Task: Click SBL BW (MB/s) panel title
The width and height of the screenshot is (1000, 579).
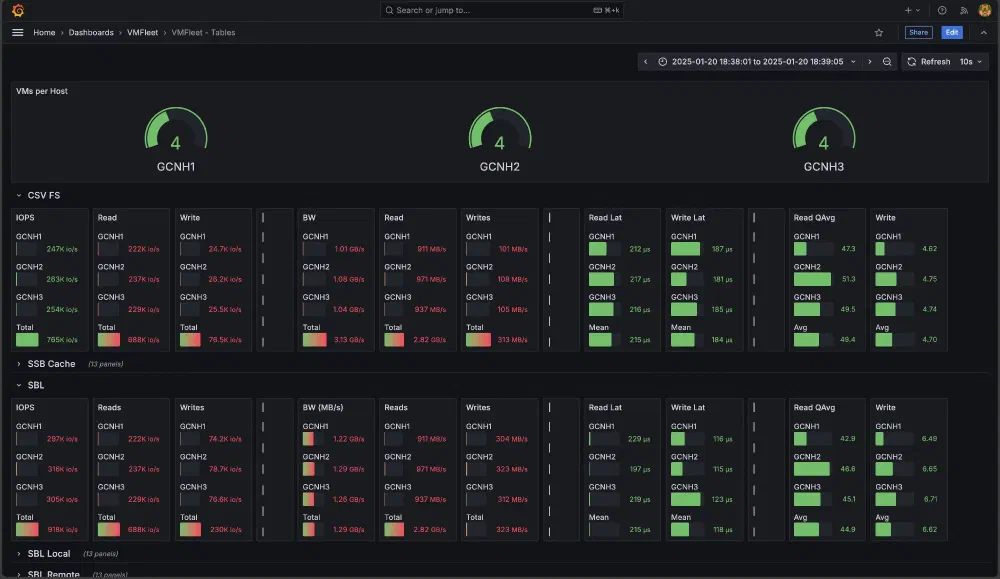Action: point(323,407)
